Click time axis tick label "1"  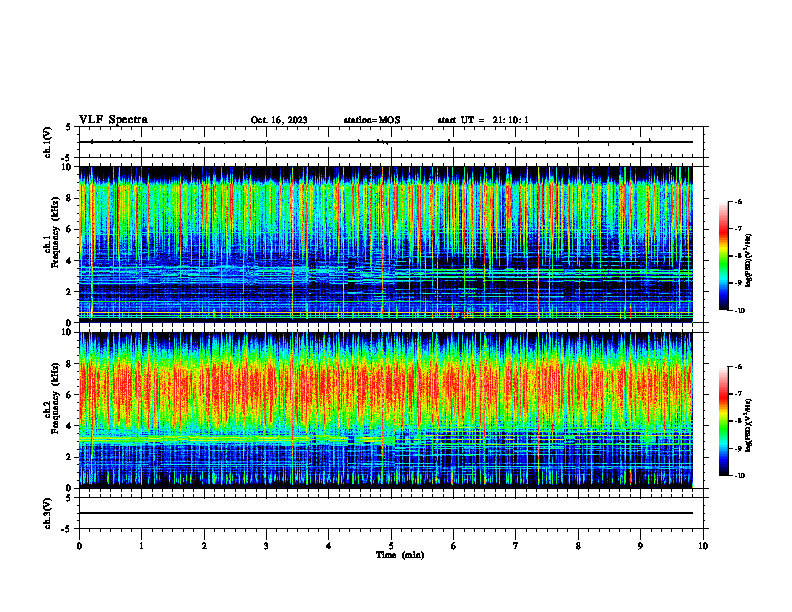(x=141, y=546)
